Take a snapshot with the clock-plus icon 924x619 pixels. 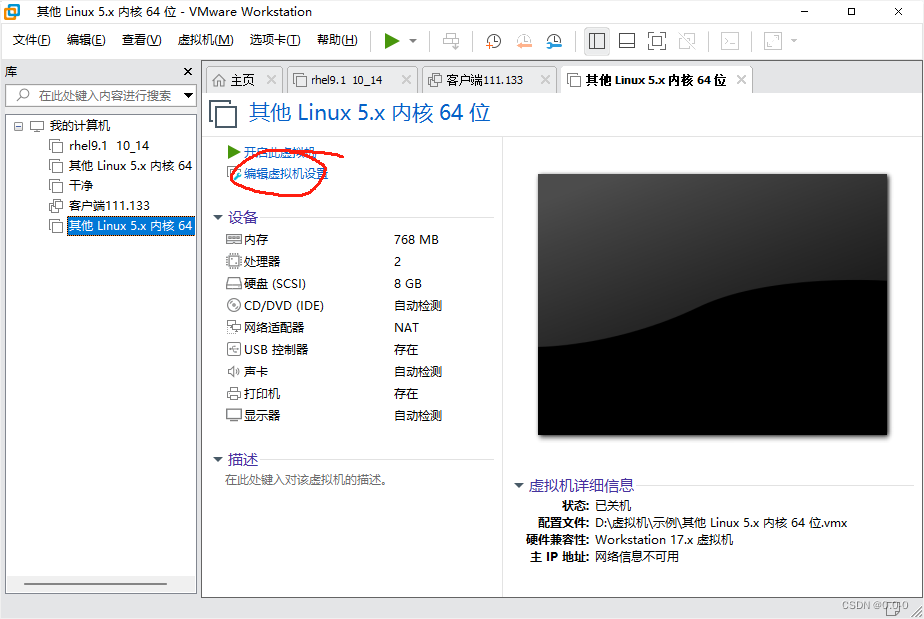493,41
